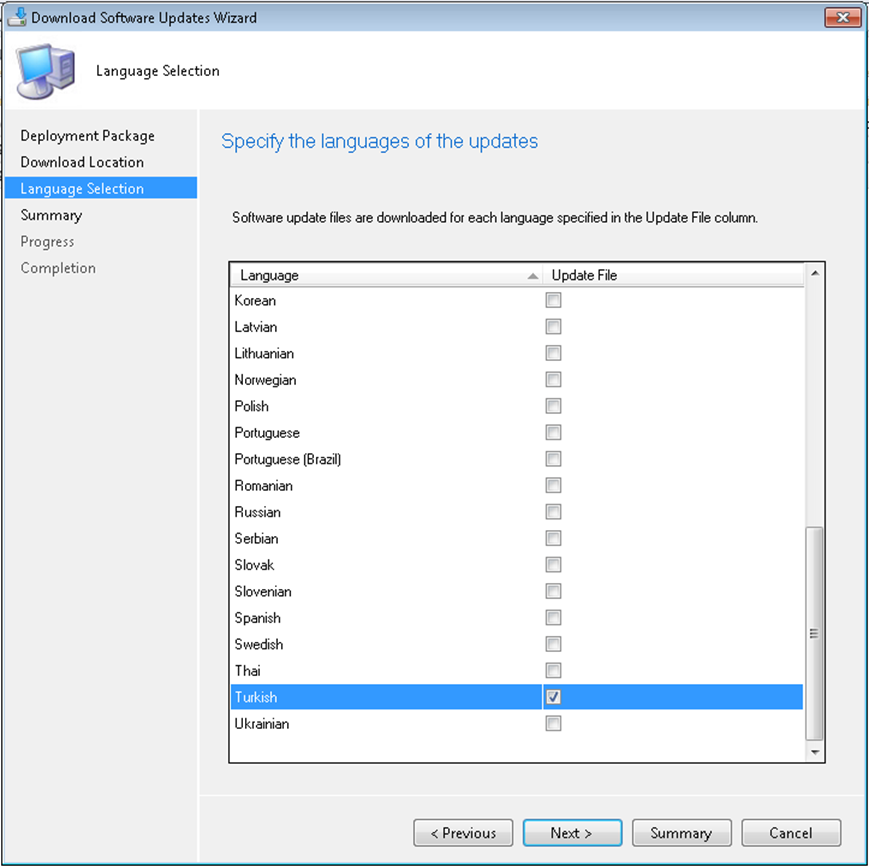Go back with the Previous button
869x867 pixels.
(x=463, y=833)
